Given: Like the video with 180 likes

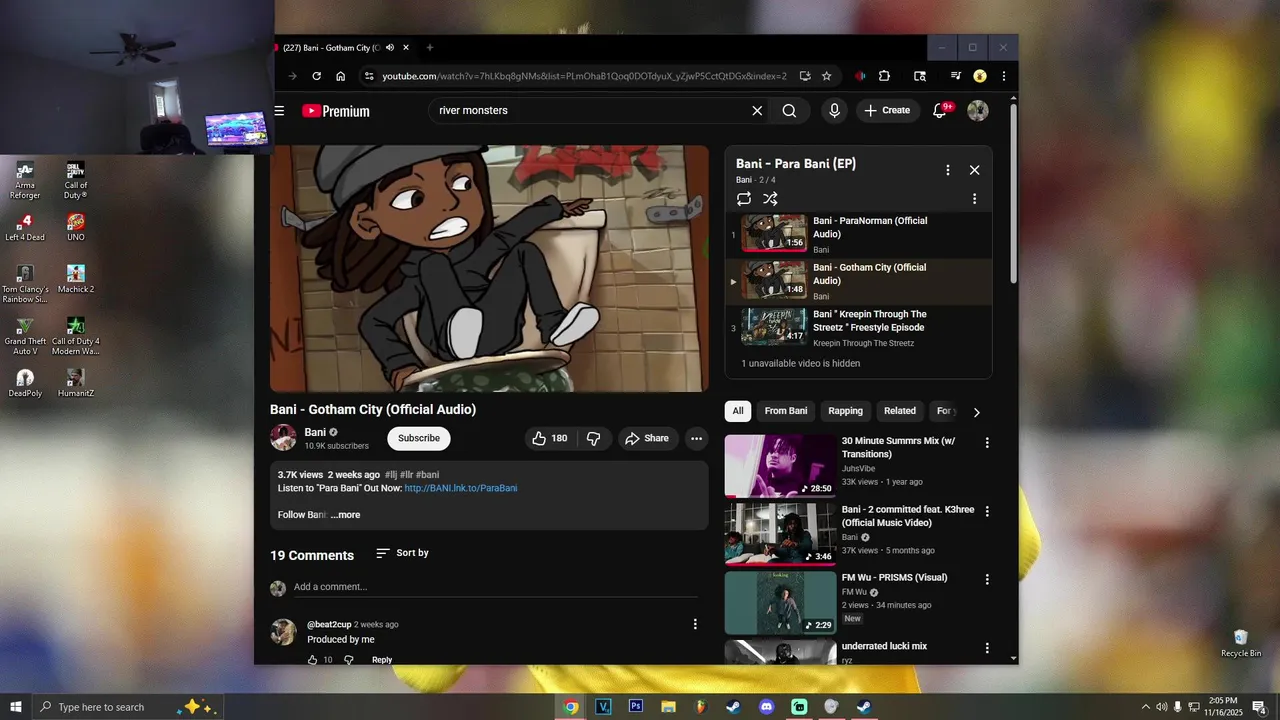Looking at the screenshot, I should pos(549,438).
